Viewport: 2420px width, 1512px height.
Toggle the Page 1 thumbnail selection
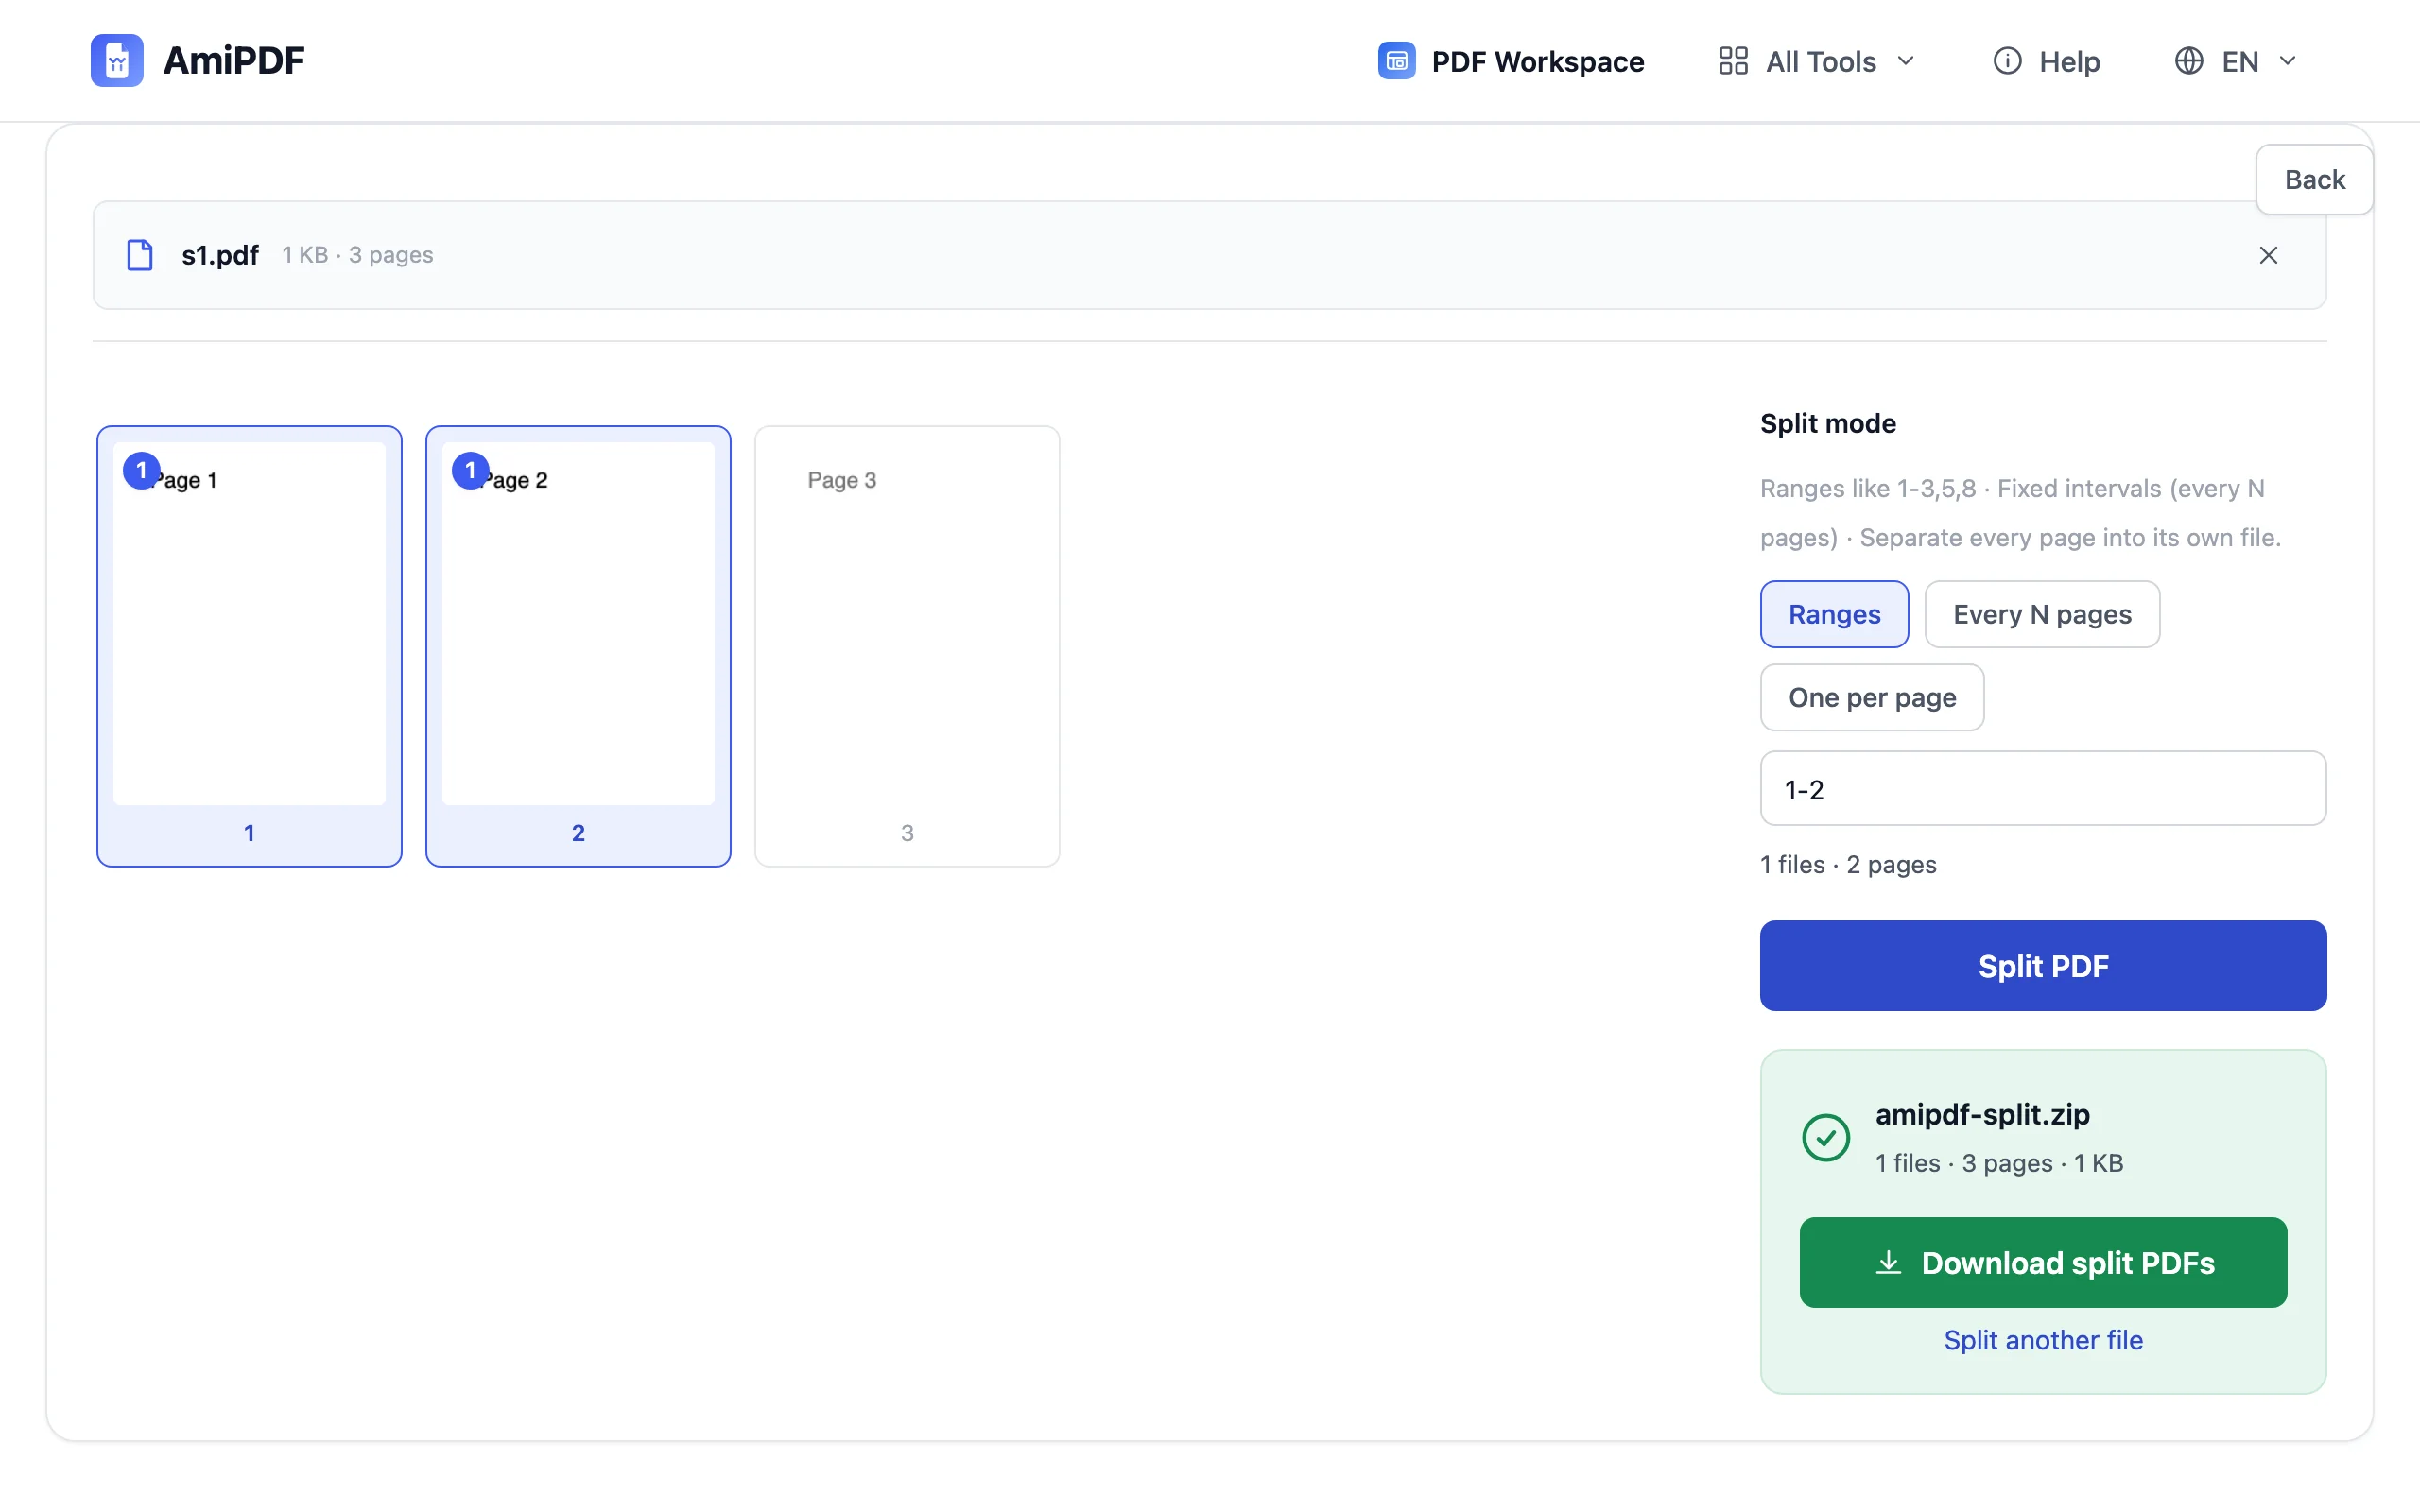click(249, 646)
